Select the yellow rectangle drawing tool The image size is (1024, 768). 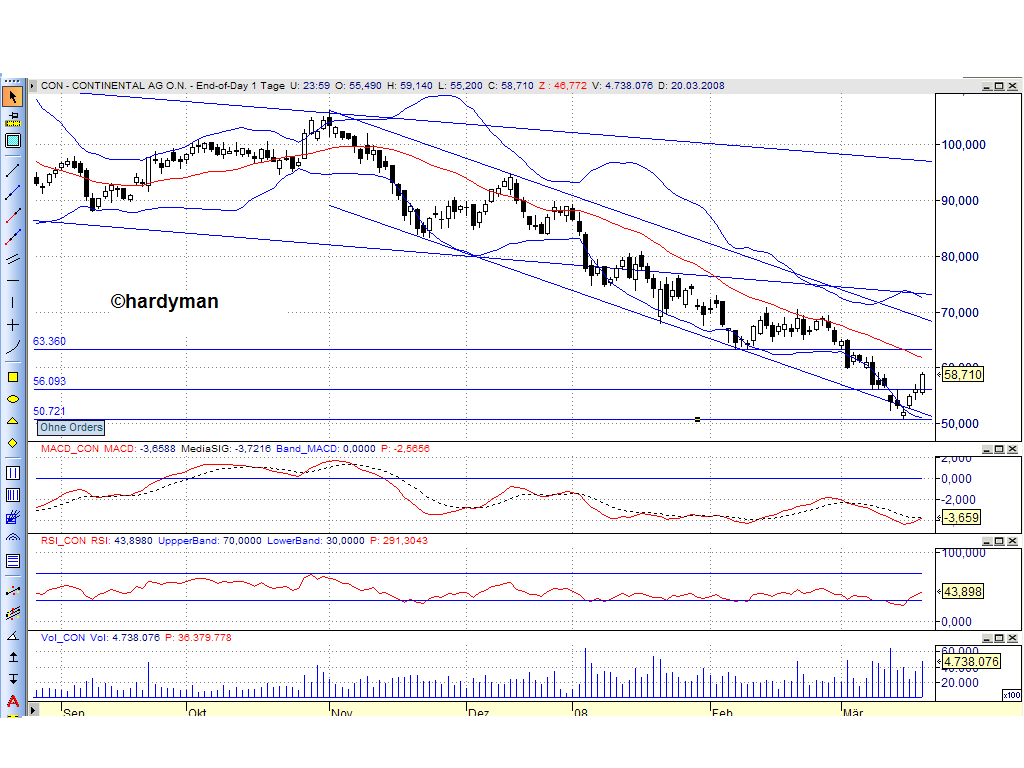(x=13, y=378)
